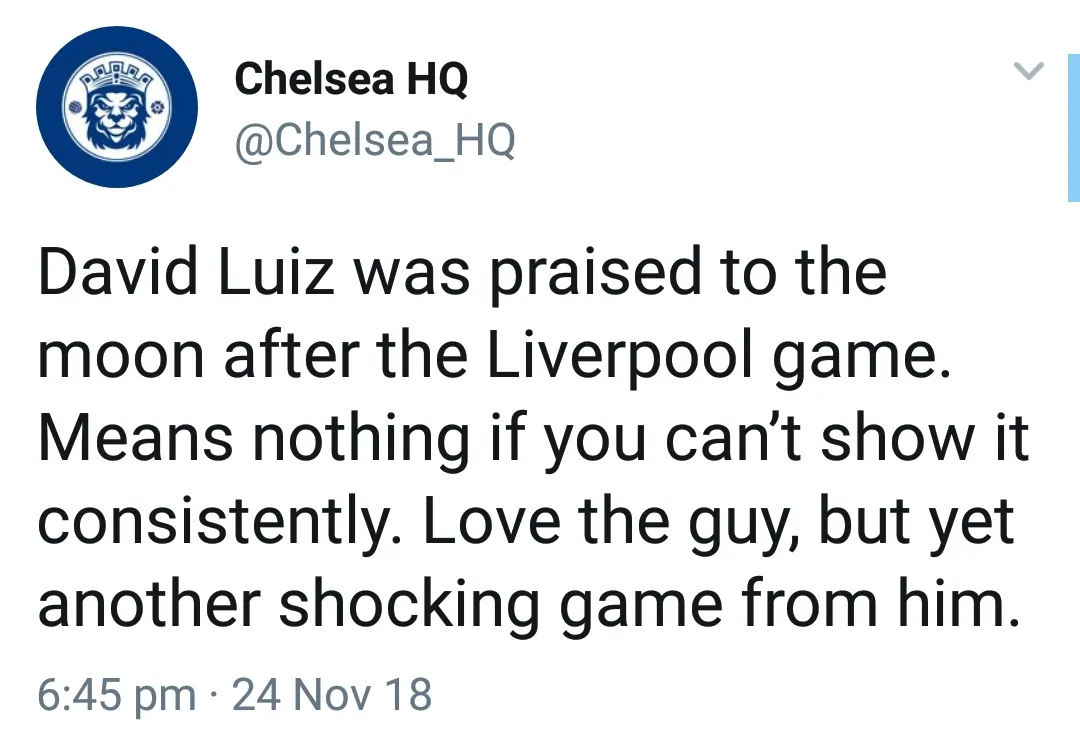Click the crown on the avatar lion
Image resolution: width=1080 pixels, height=743 pixels.
[x=118, y=82]
